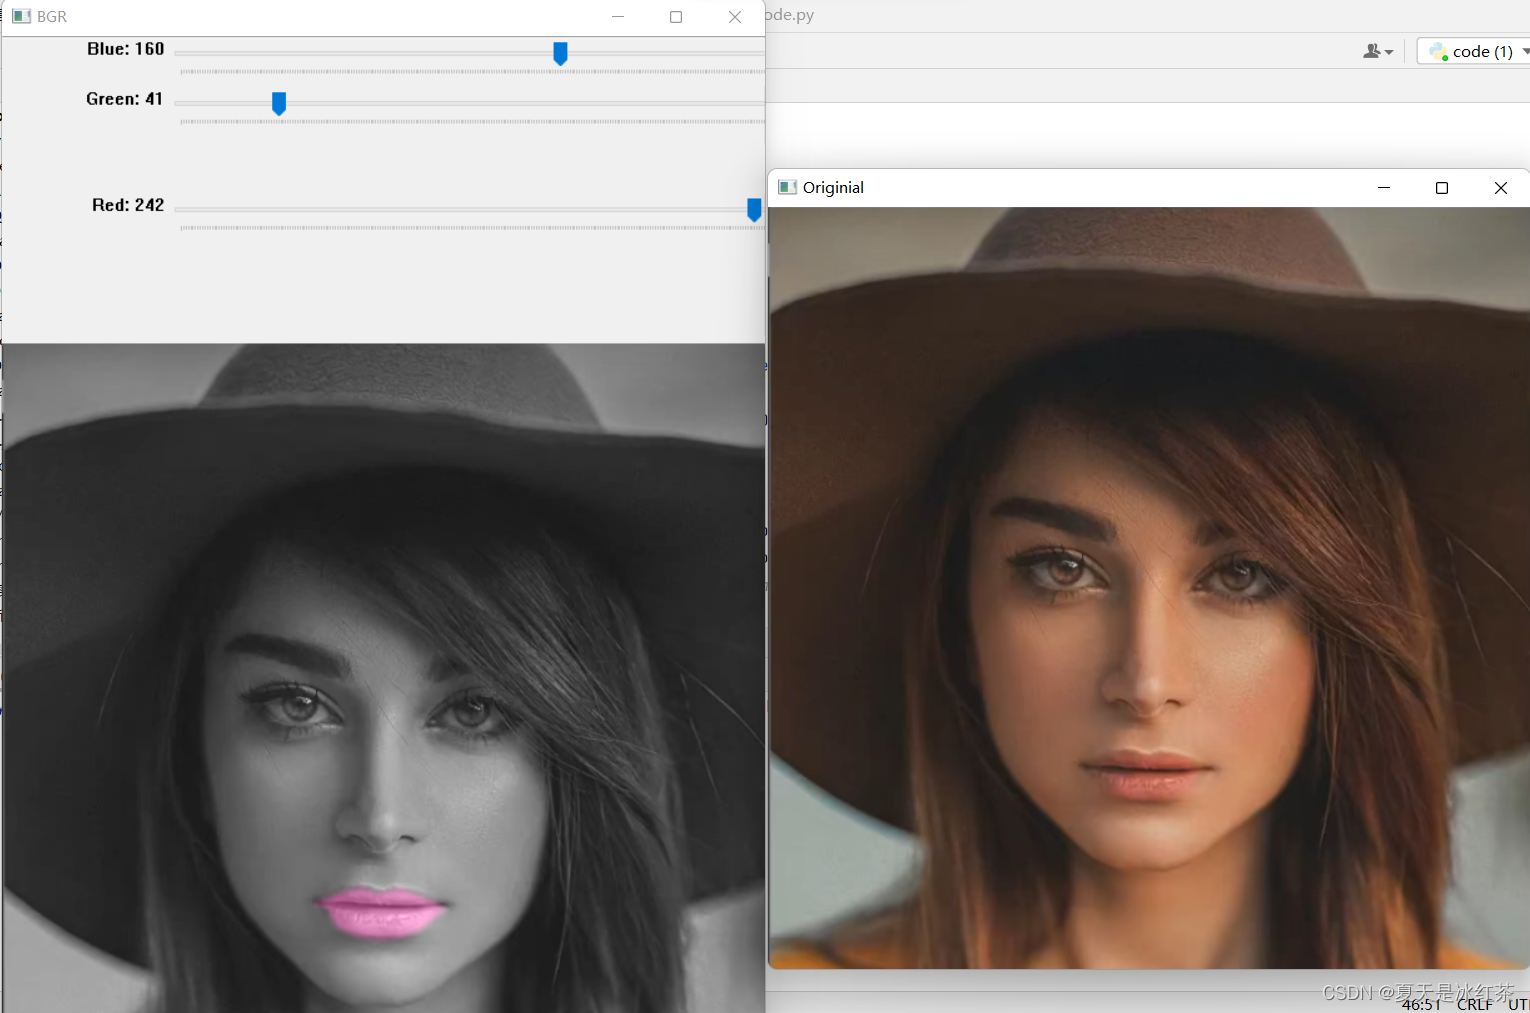Click the 'Blue: 160' label
The width and height of the screenshot is (1530, 1013).
(125, 49)
